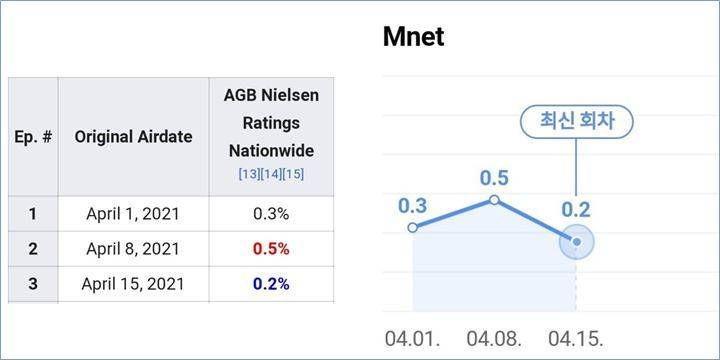720x360 pixels.
Task: Click the Original Airdate column header
Action: click(133, 137)
